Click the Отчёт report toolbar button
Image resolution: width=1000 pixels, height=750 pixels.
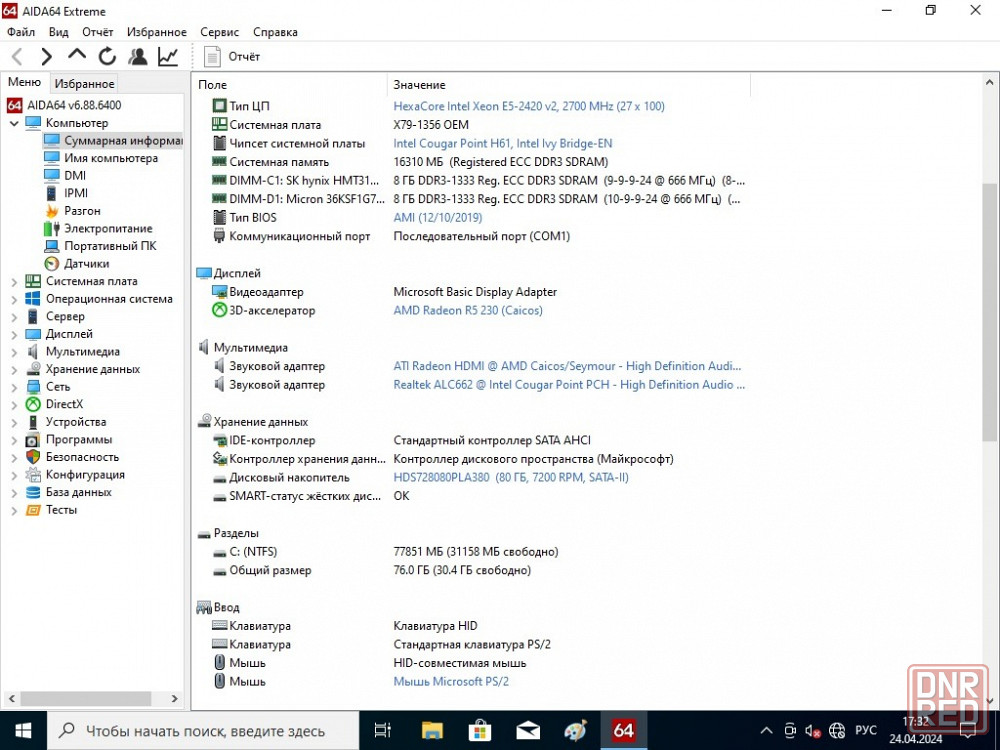[x=232, y=57]
